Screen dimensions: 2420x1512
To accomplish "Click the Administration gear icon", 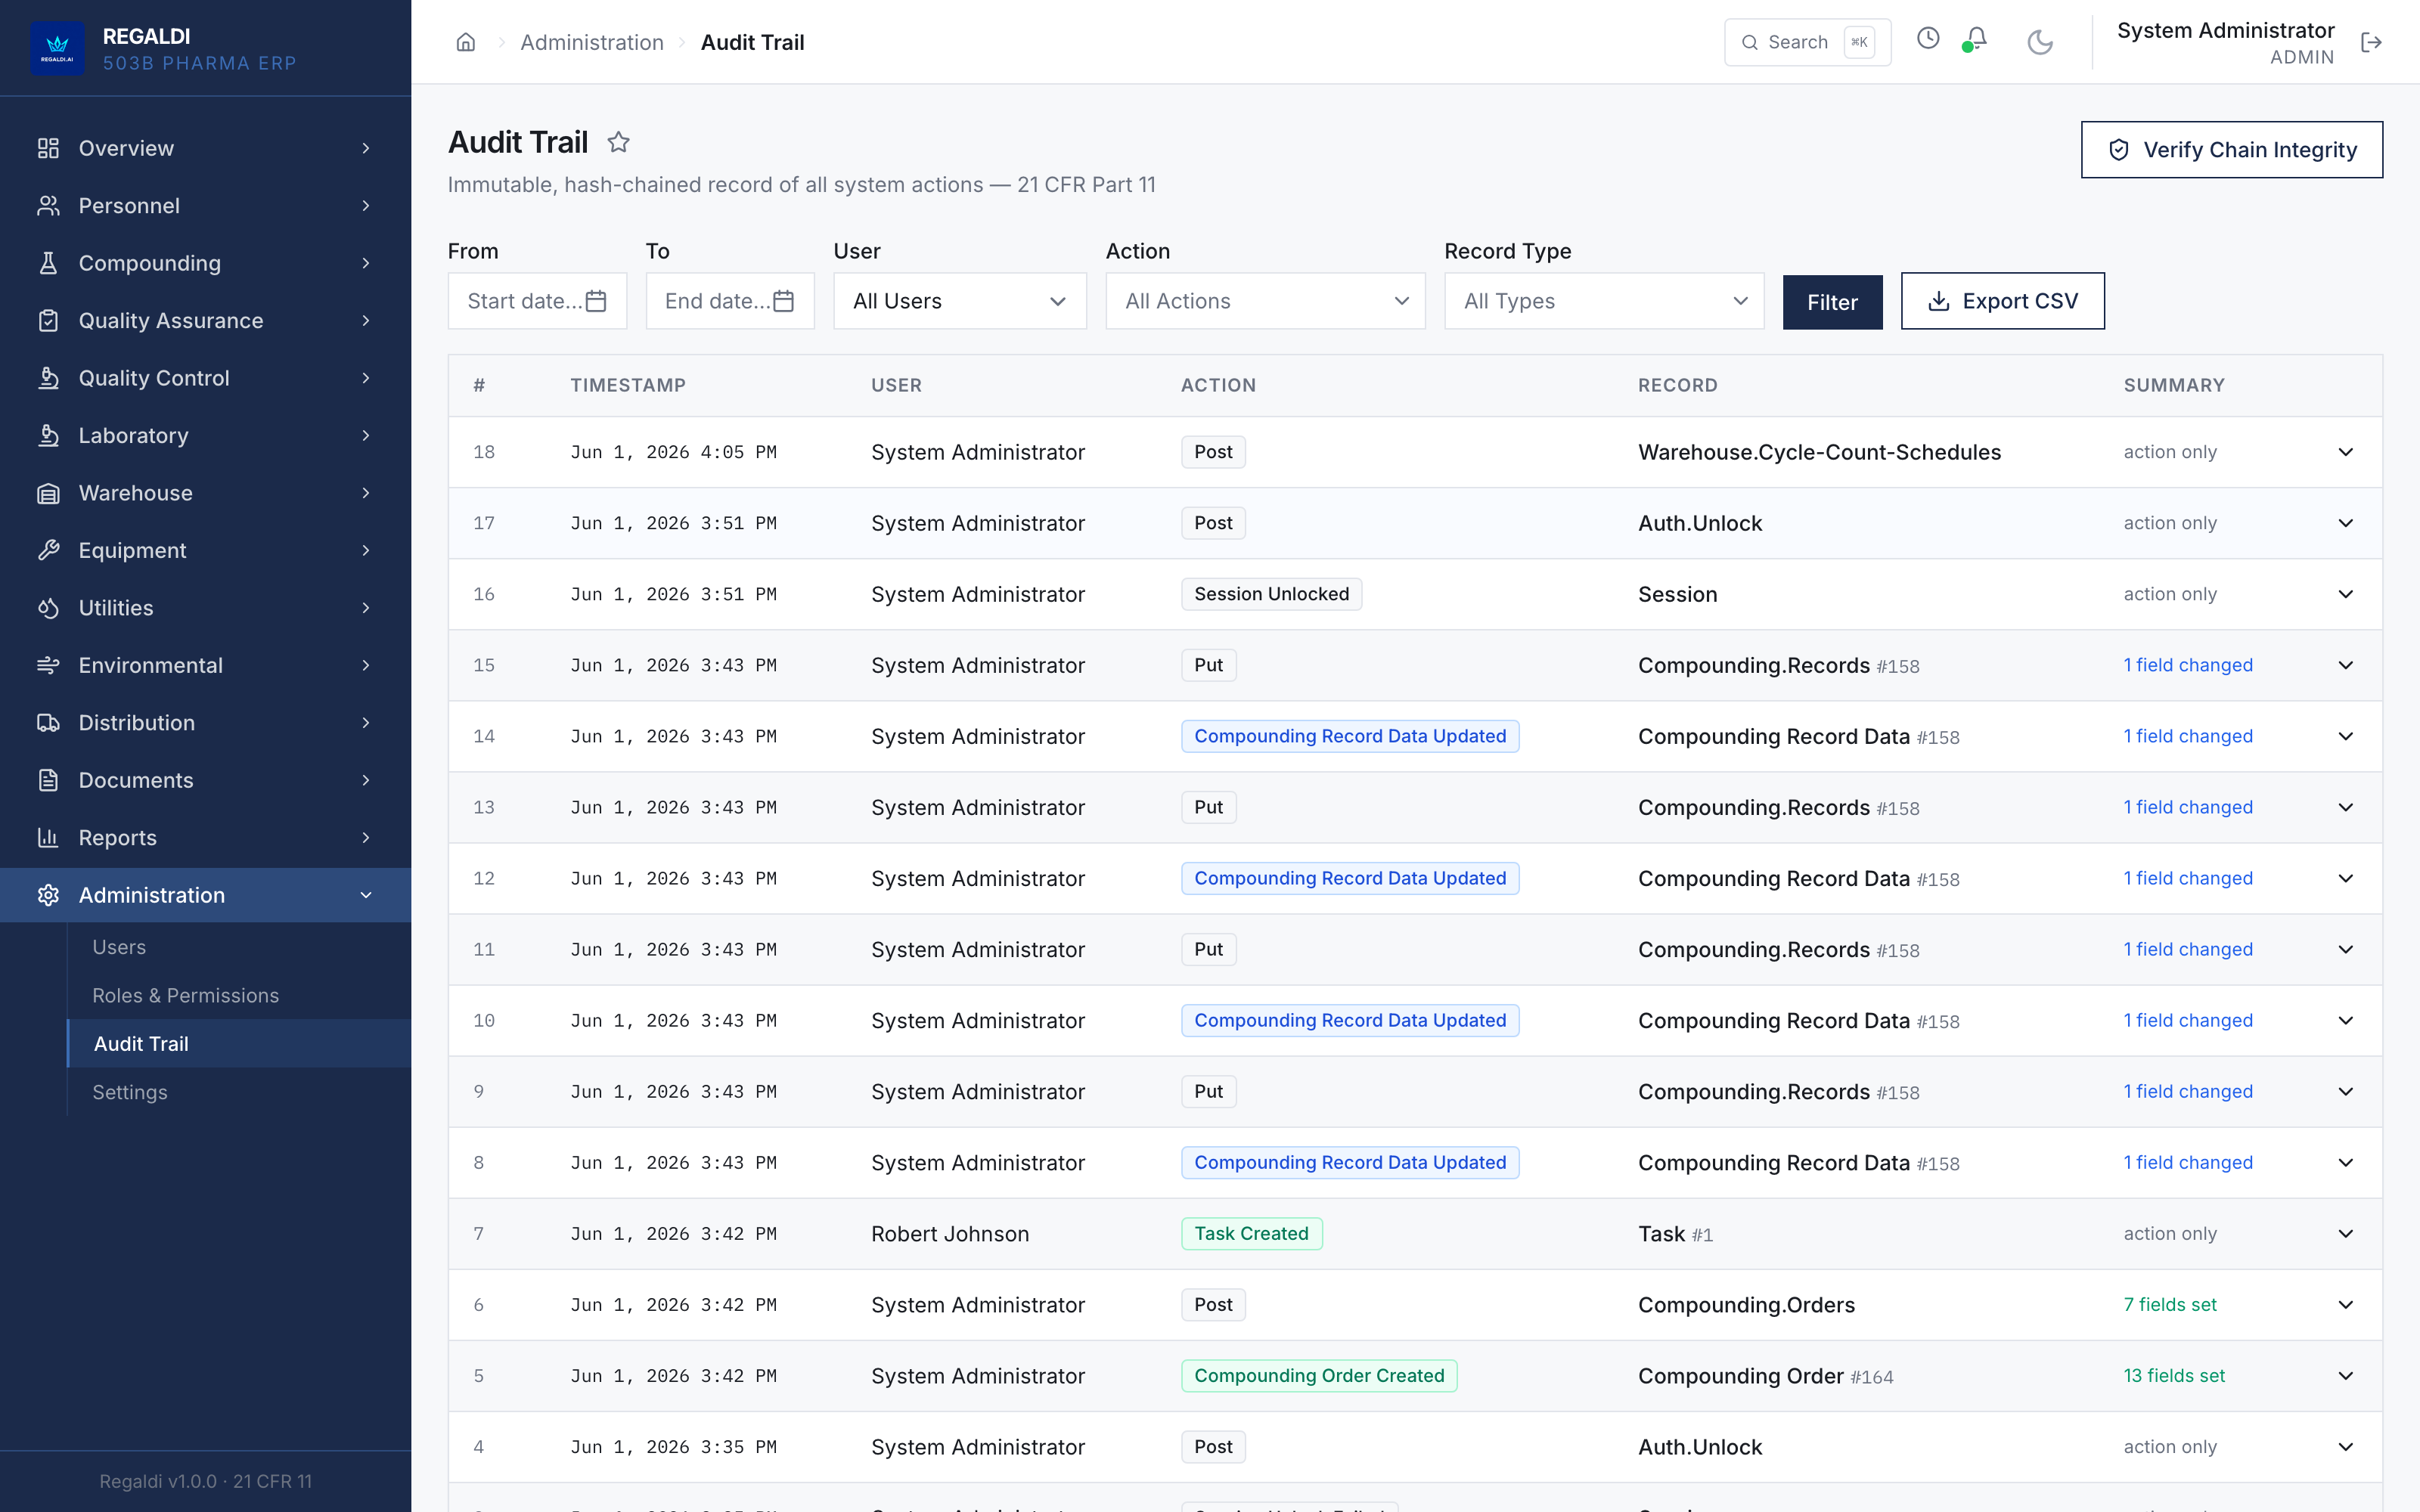I will (x=48, y=895).
